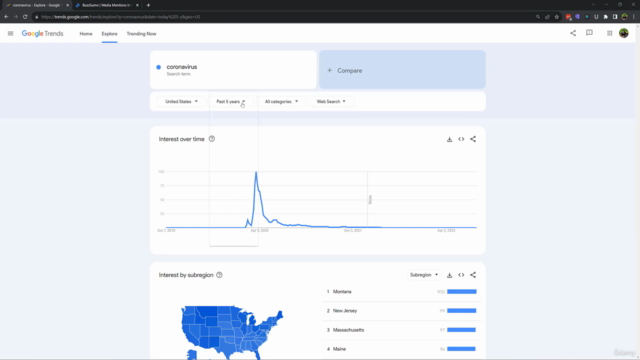
Task: Open the Trending Now nav tab
Action: (141, 34)
